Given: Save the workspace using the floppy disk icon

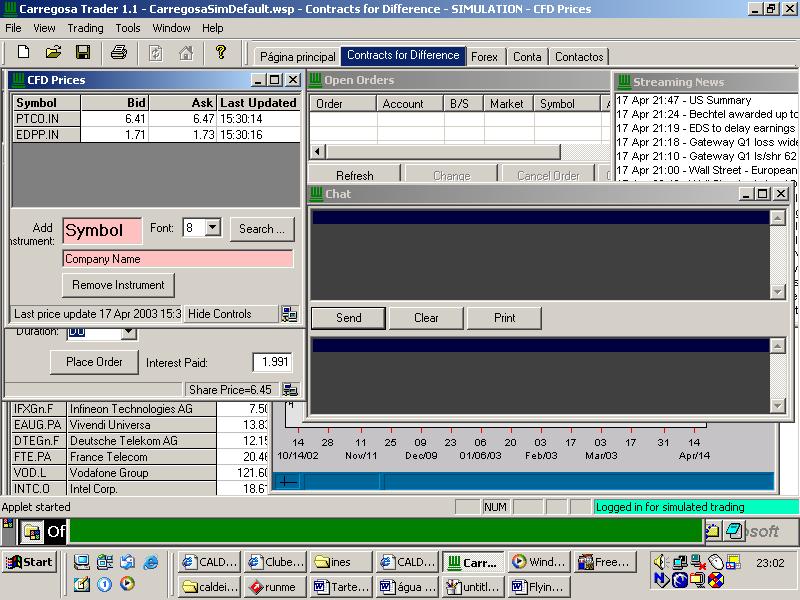Looking at the screenshot, I should (x=83, y=52).
